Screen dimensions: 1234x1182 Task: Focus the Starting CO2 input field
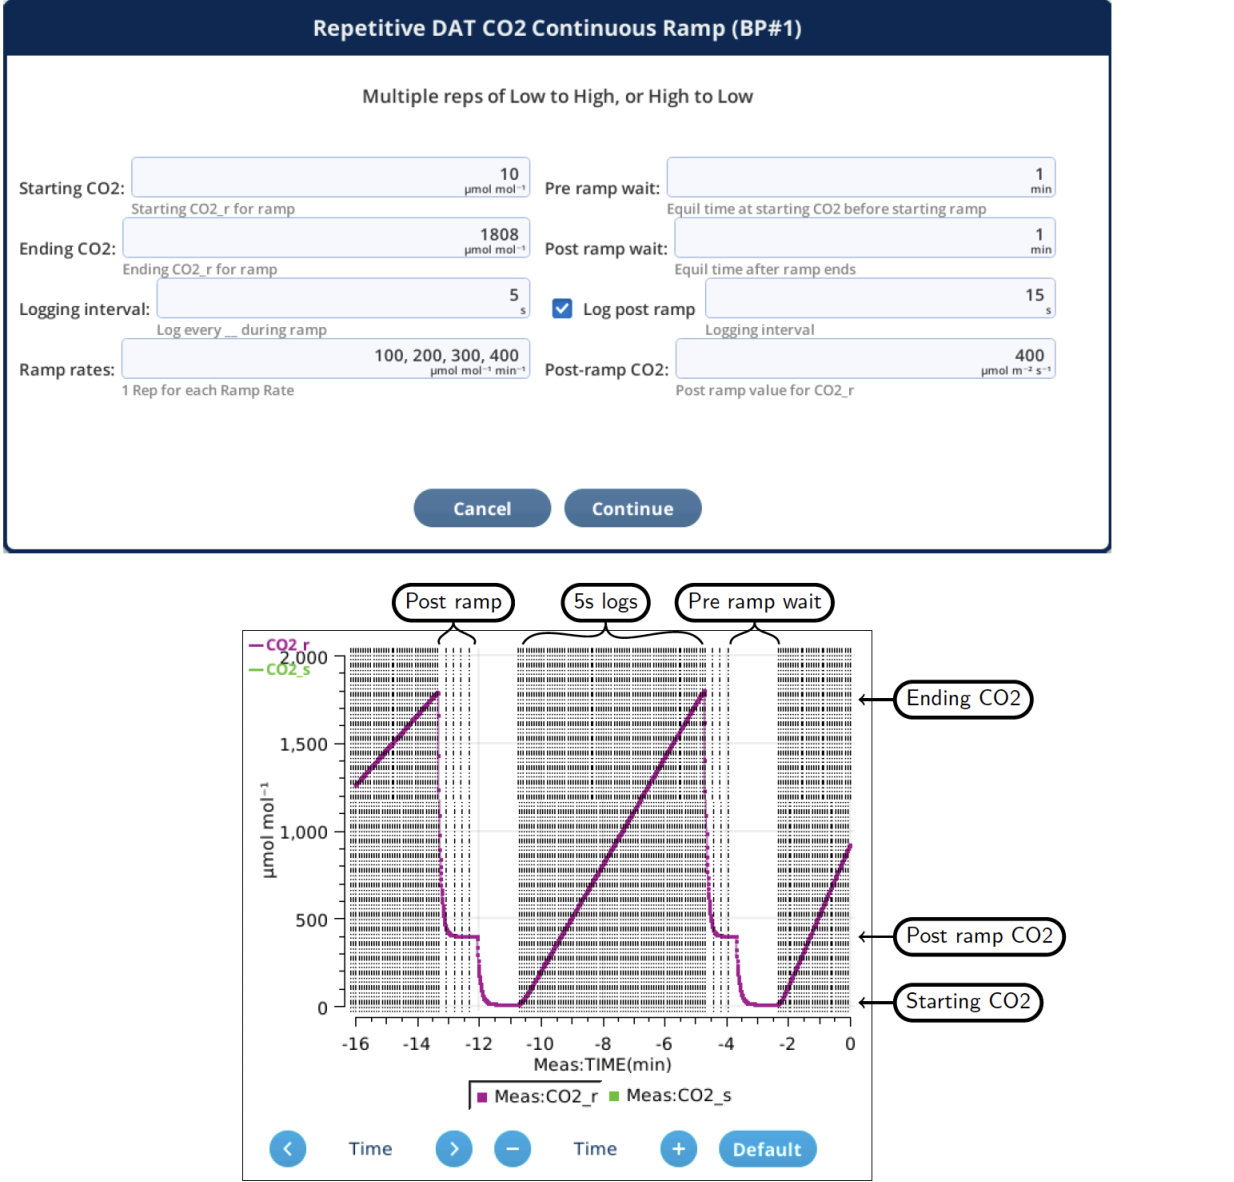[330, 177]
